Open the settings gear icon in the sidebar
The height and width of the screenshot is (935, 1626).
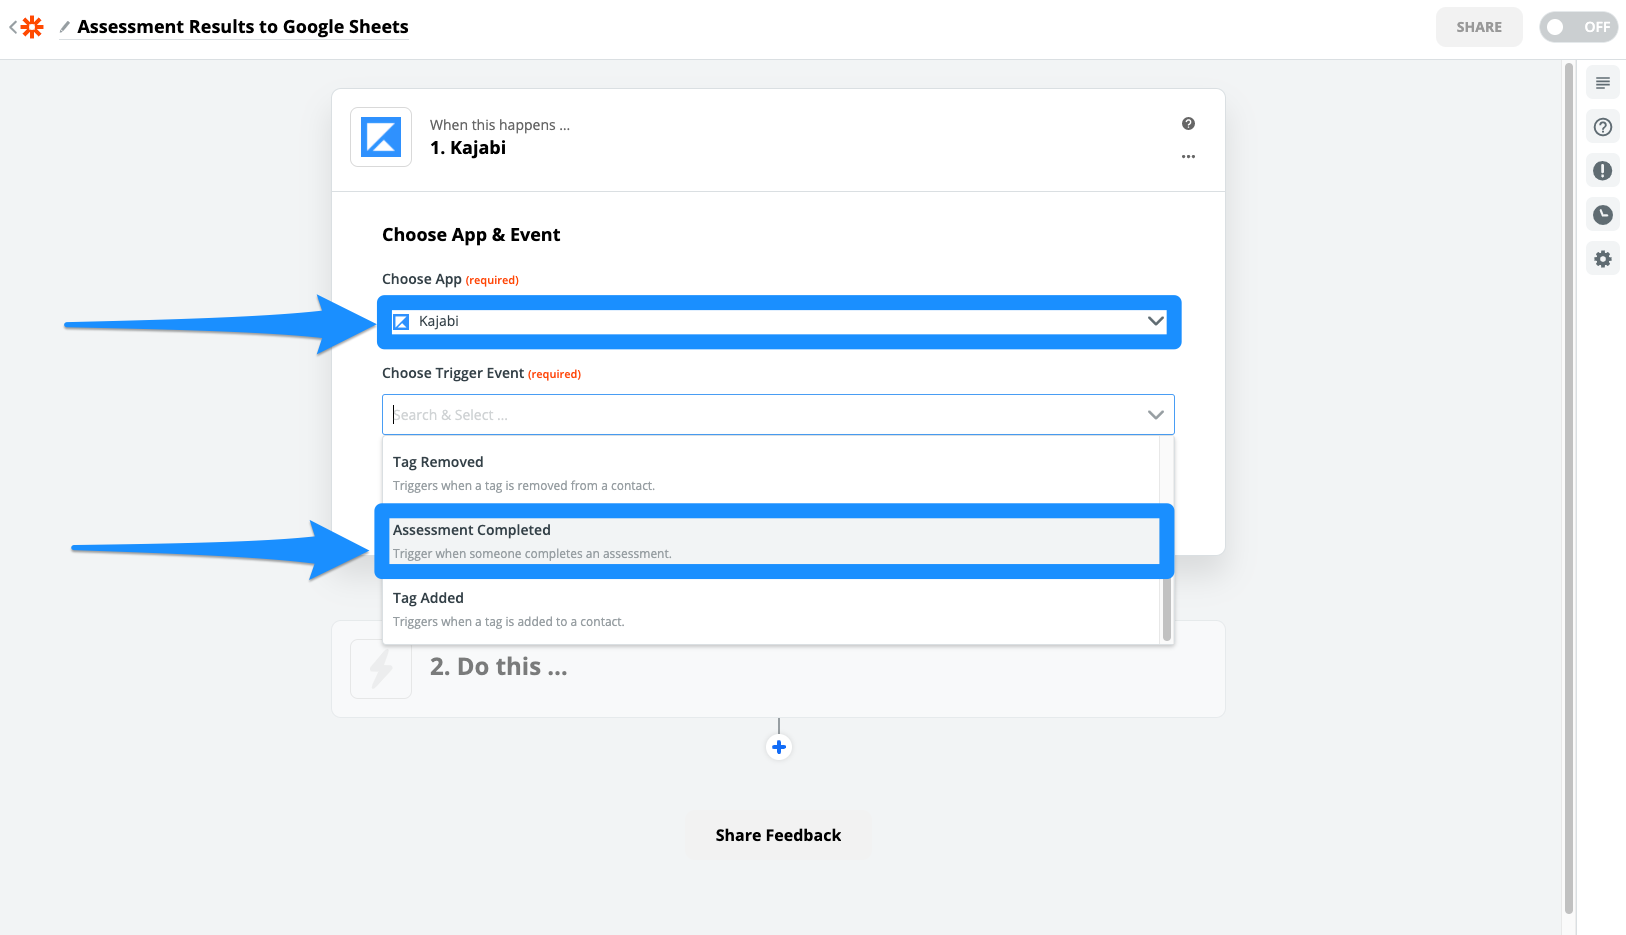click(x=1603, y=259)
